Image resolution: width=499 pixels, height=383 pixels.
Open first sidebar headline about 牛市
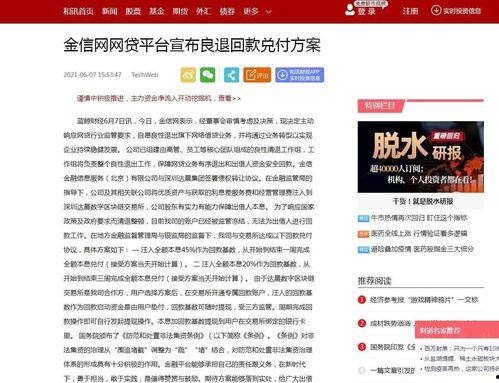click(x=419, y=218)
